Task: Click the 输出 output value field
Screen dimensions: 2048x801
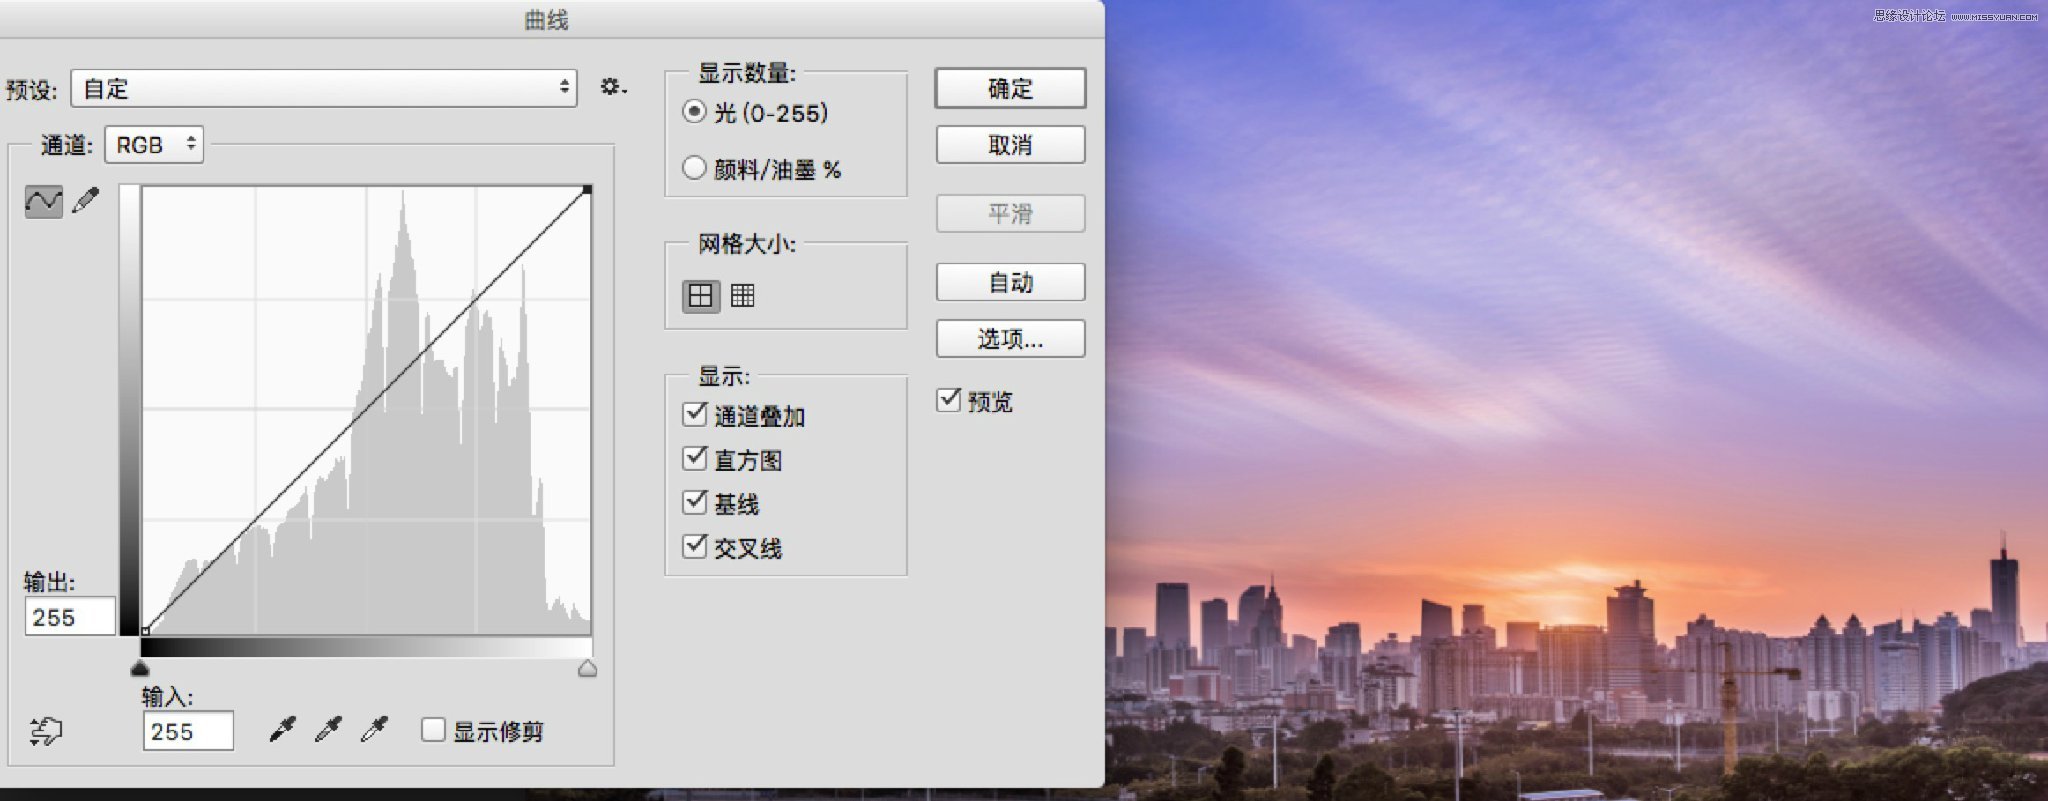Action: pos(70,617)
